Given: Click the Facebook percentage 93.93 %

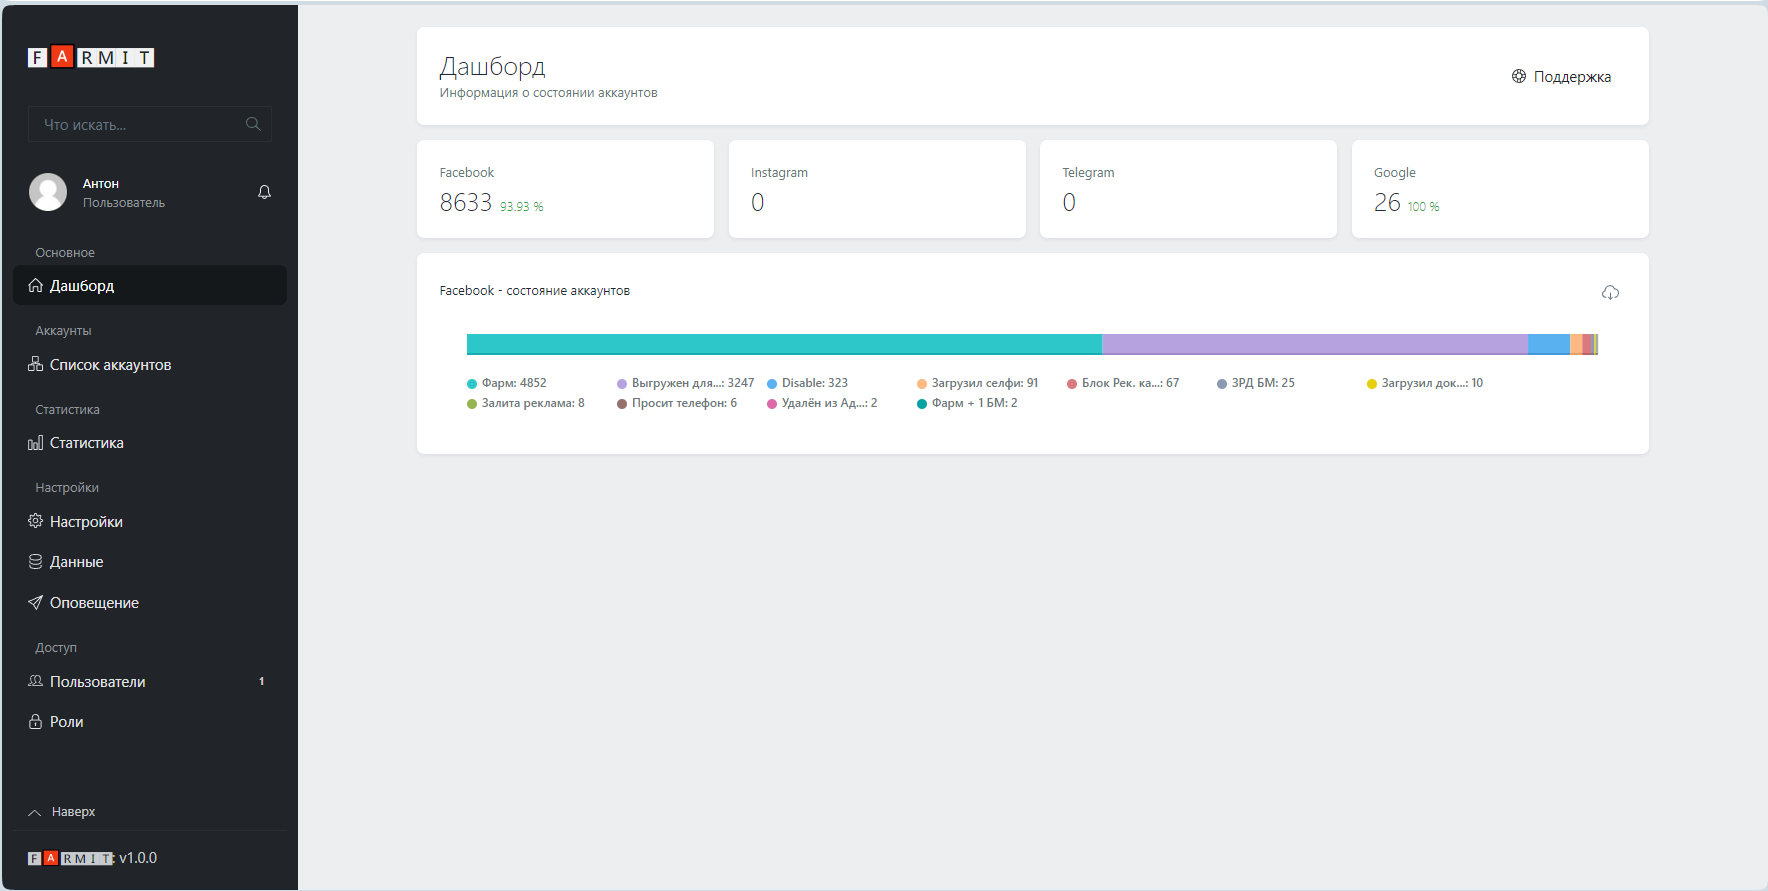Looking at the screenshot, I should tap(522, 207).
